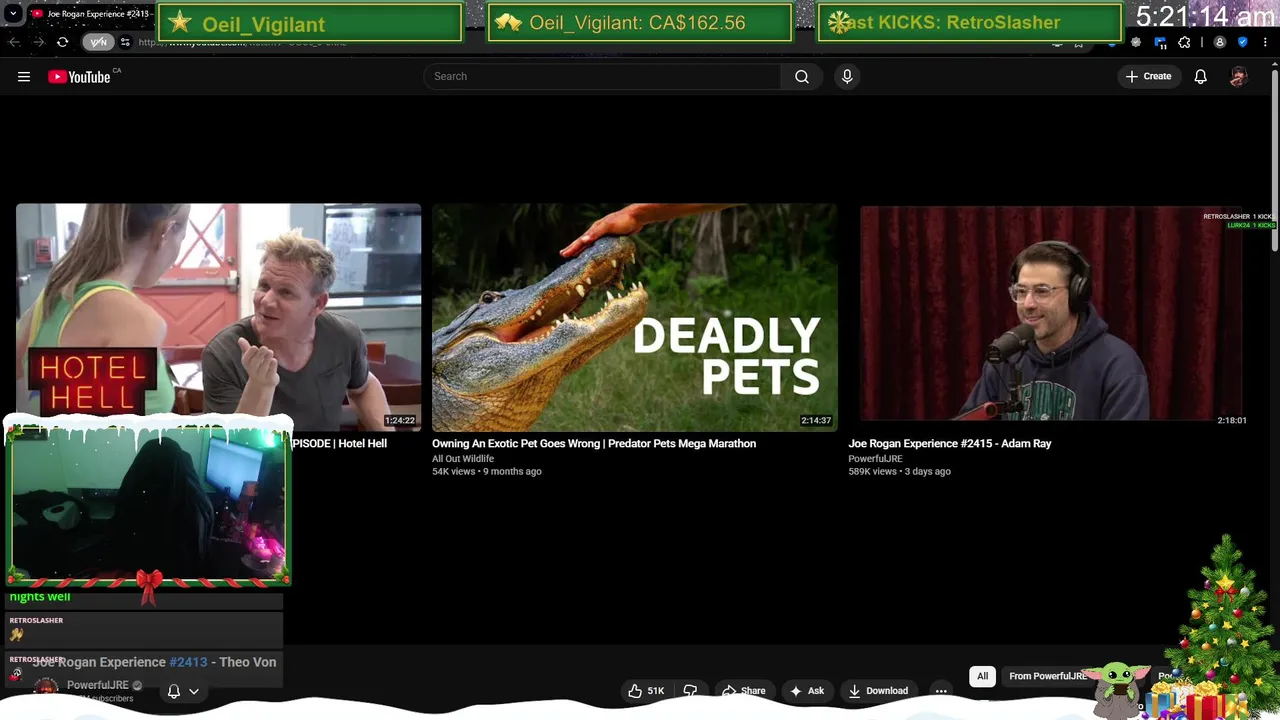Viewport: 1280px width, 720px height.
Task: Go back with the browser arrow
Action: [x=14, y=42]
